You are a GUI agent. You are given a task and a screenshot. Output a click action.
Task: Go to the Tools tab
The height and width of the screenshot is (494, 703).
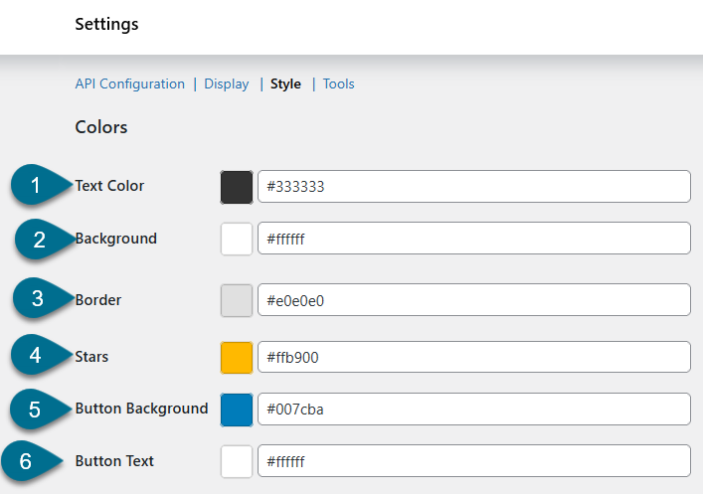[338, 84]
